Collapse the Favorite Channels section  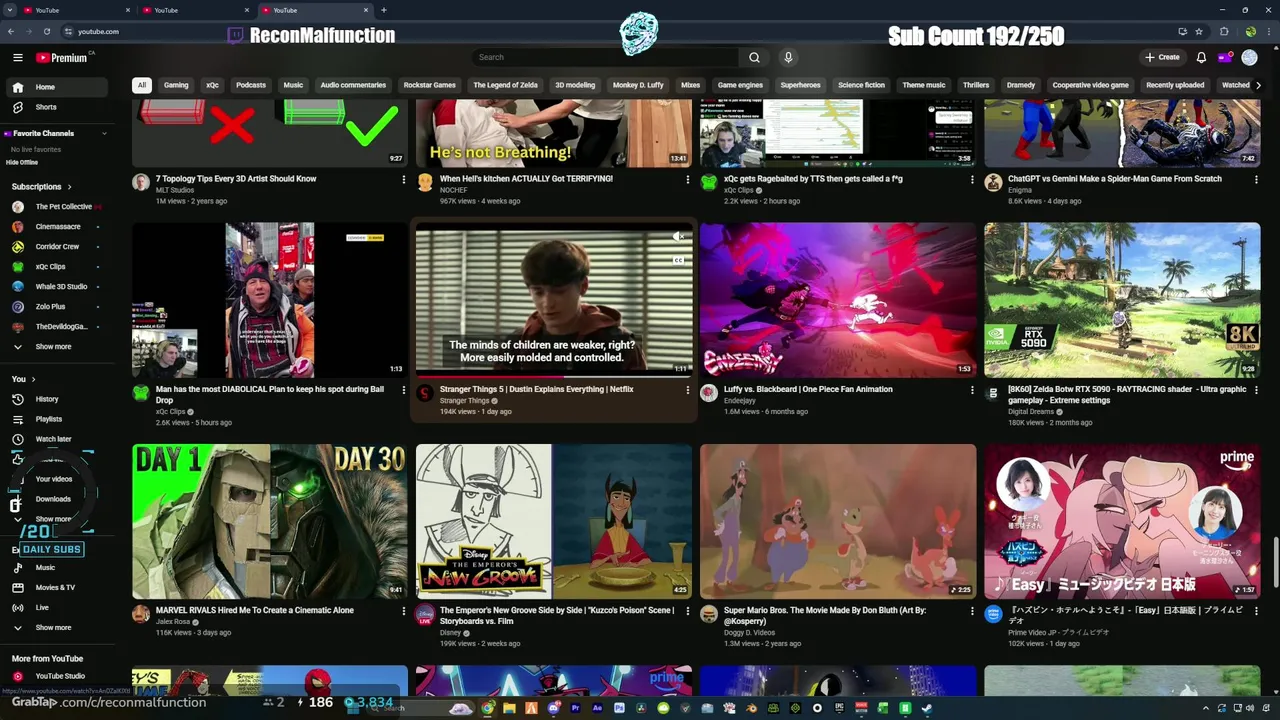104,133
